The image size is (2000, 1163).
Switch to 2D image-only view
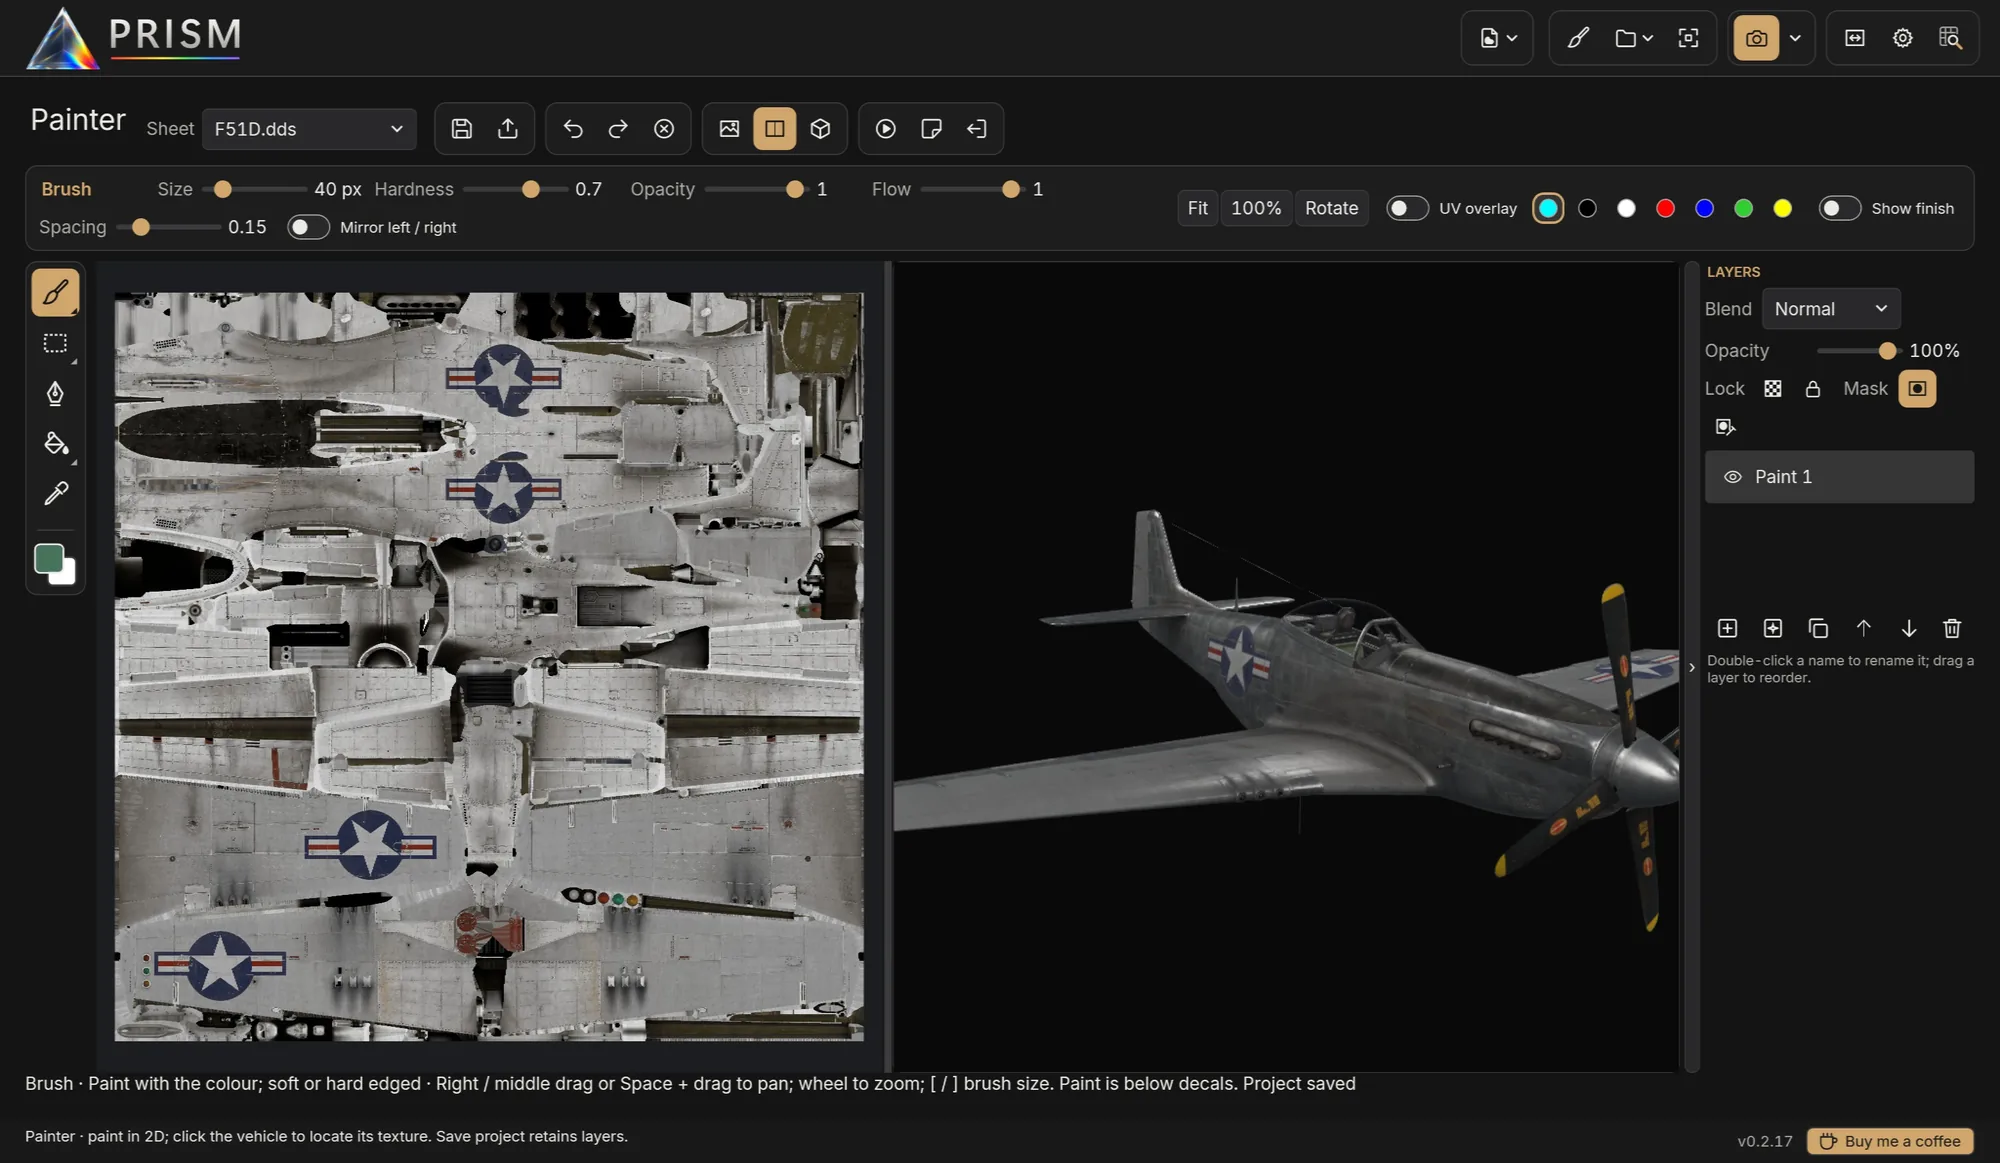(729, 128)
